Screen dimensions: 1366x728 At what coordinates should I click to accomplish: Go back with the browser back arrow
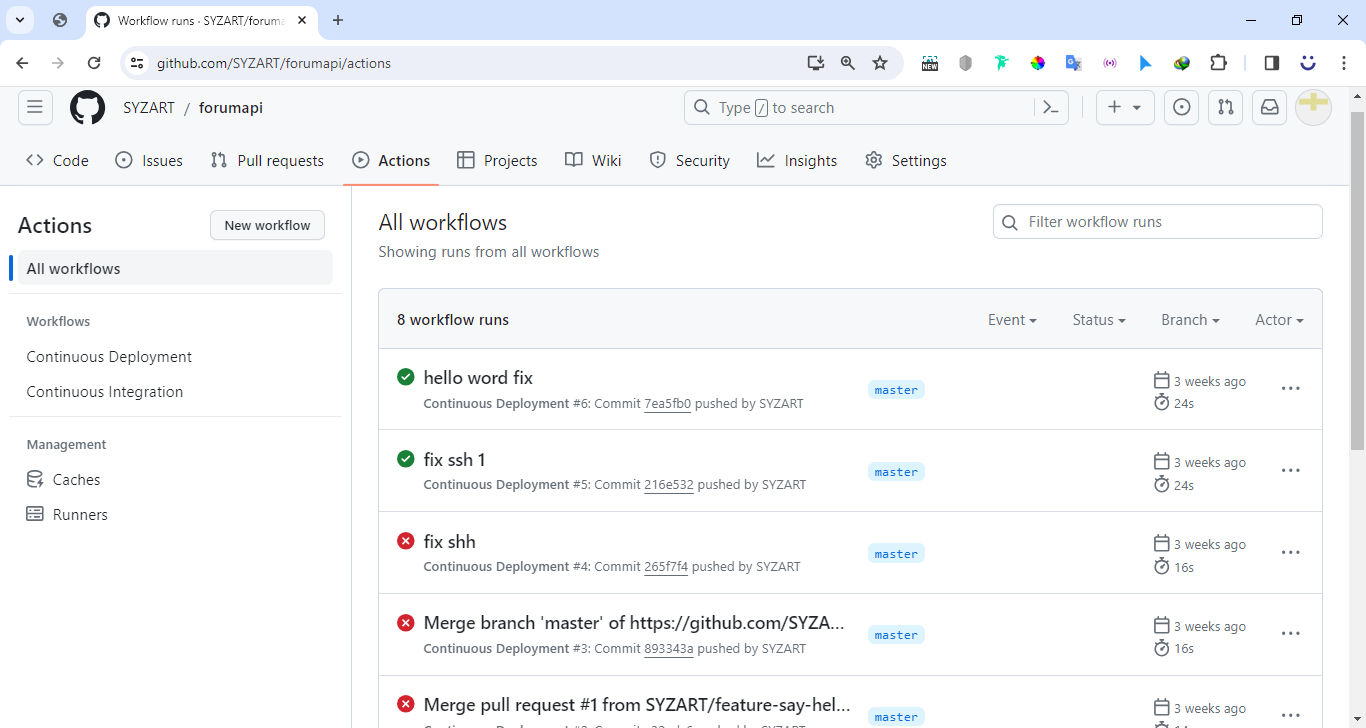point(23,63)
